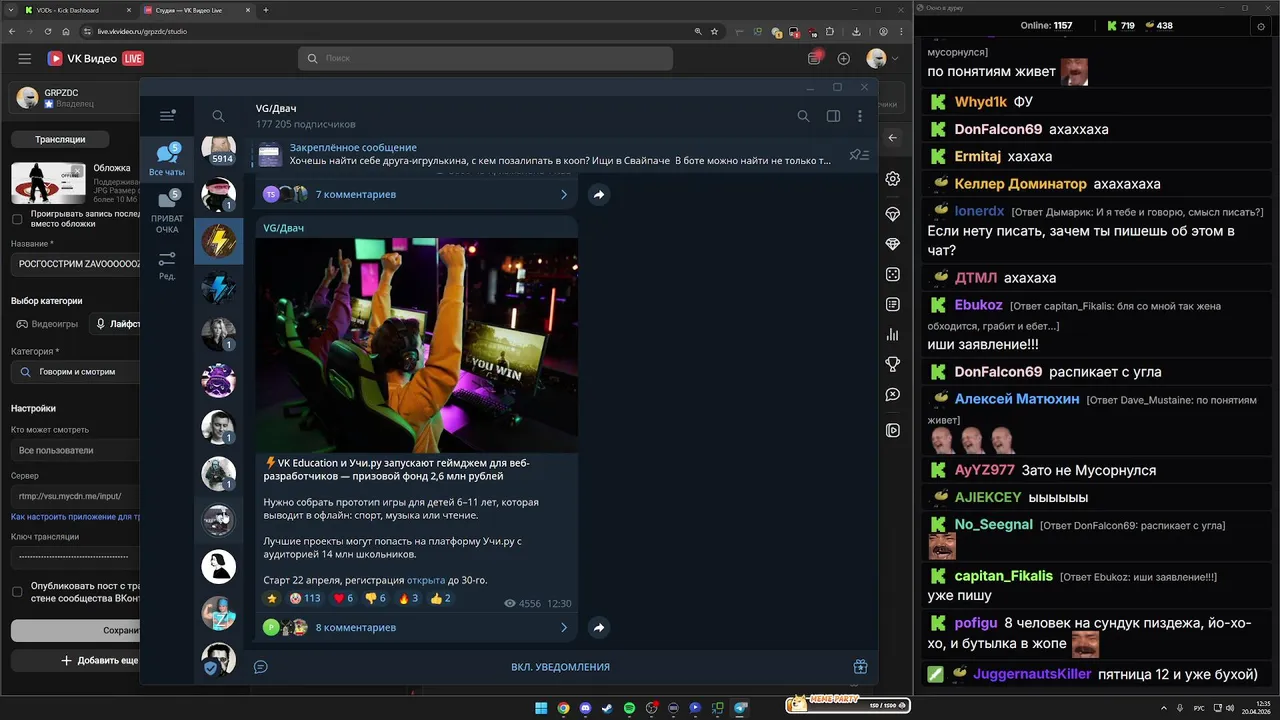This screenshot has height=720, width=1280.
Task: Open VK Видео notifications icon with red badge
Action: coord(815,58)
